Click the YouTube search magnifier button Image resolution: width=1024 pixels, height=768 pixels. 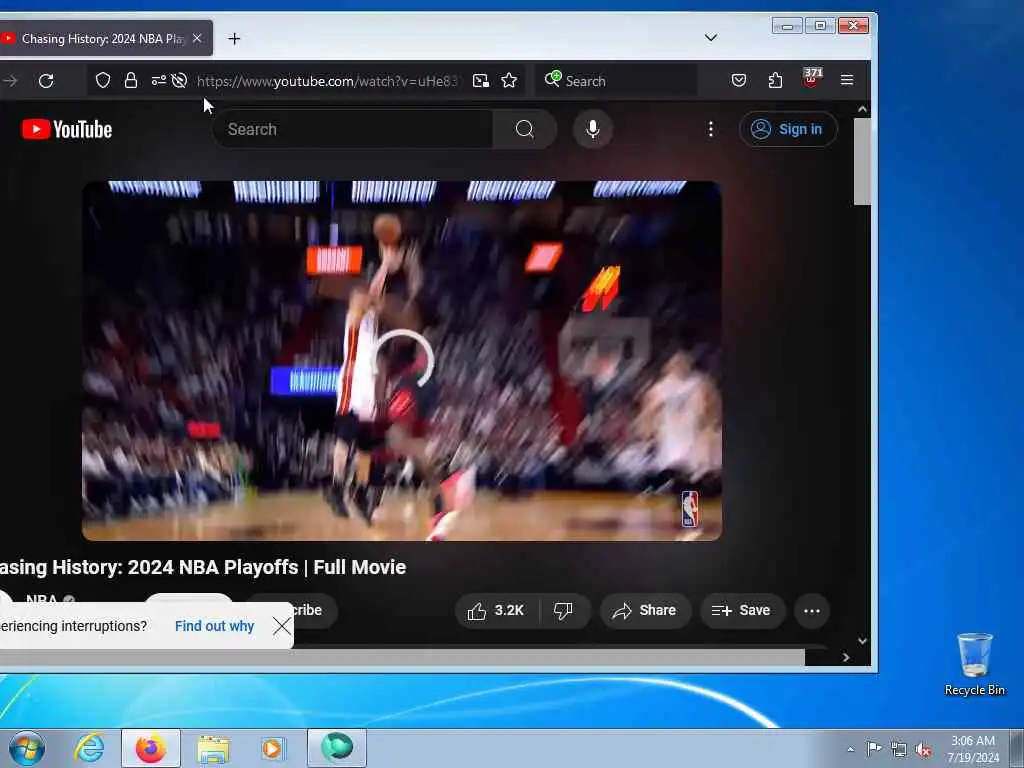click(x=524, y=129)
